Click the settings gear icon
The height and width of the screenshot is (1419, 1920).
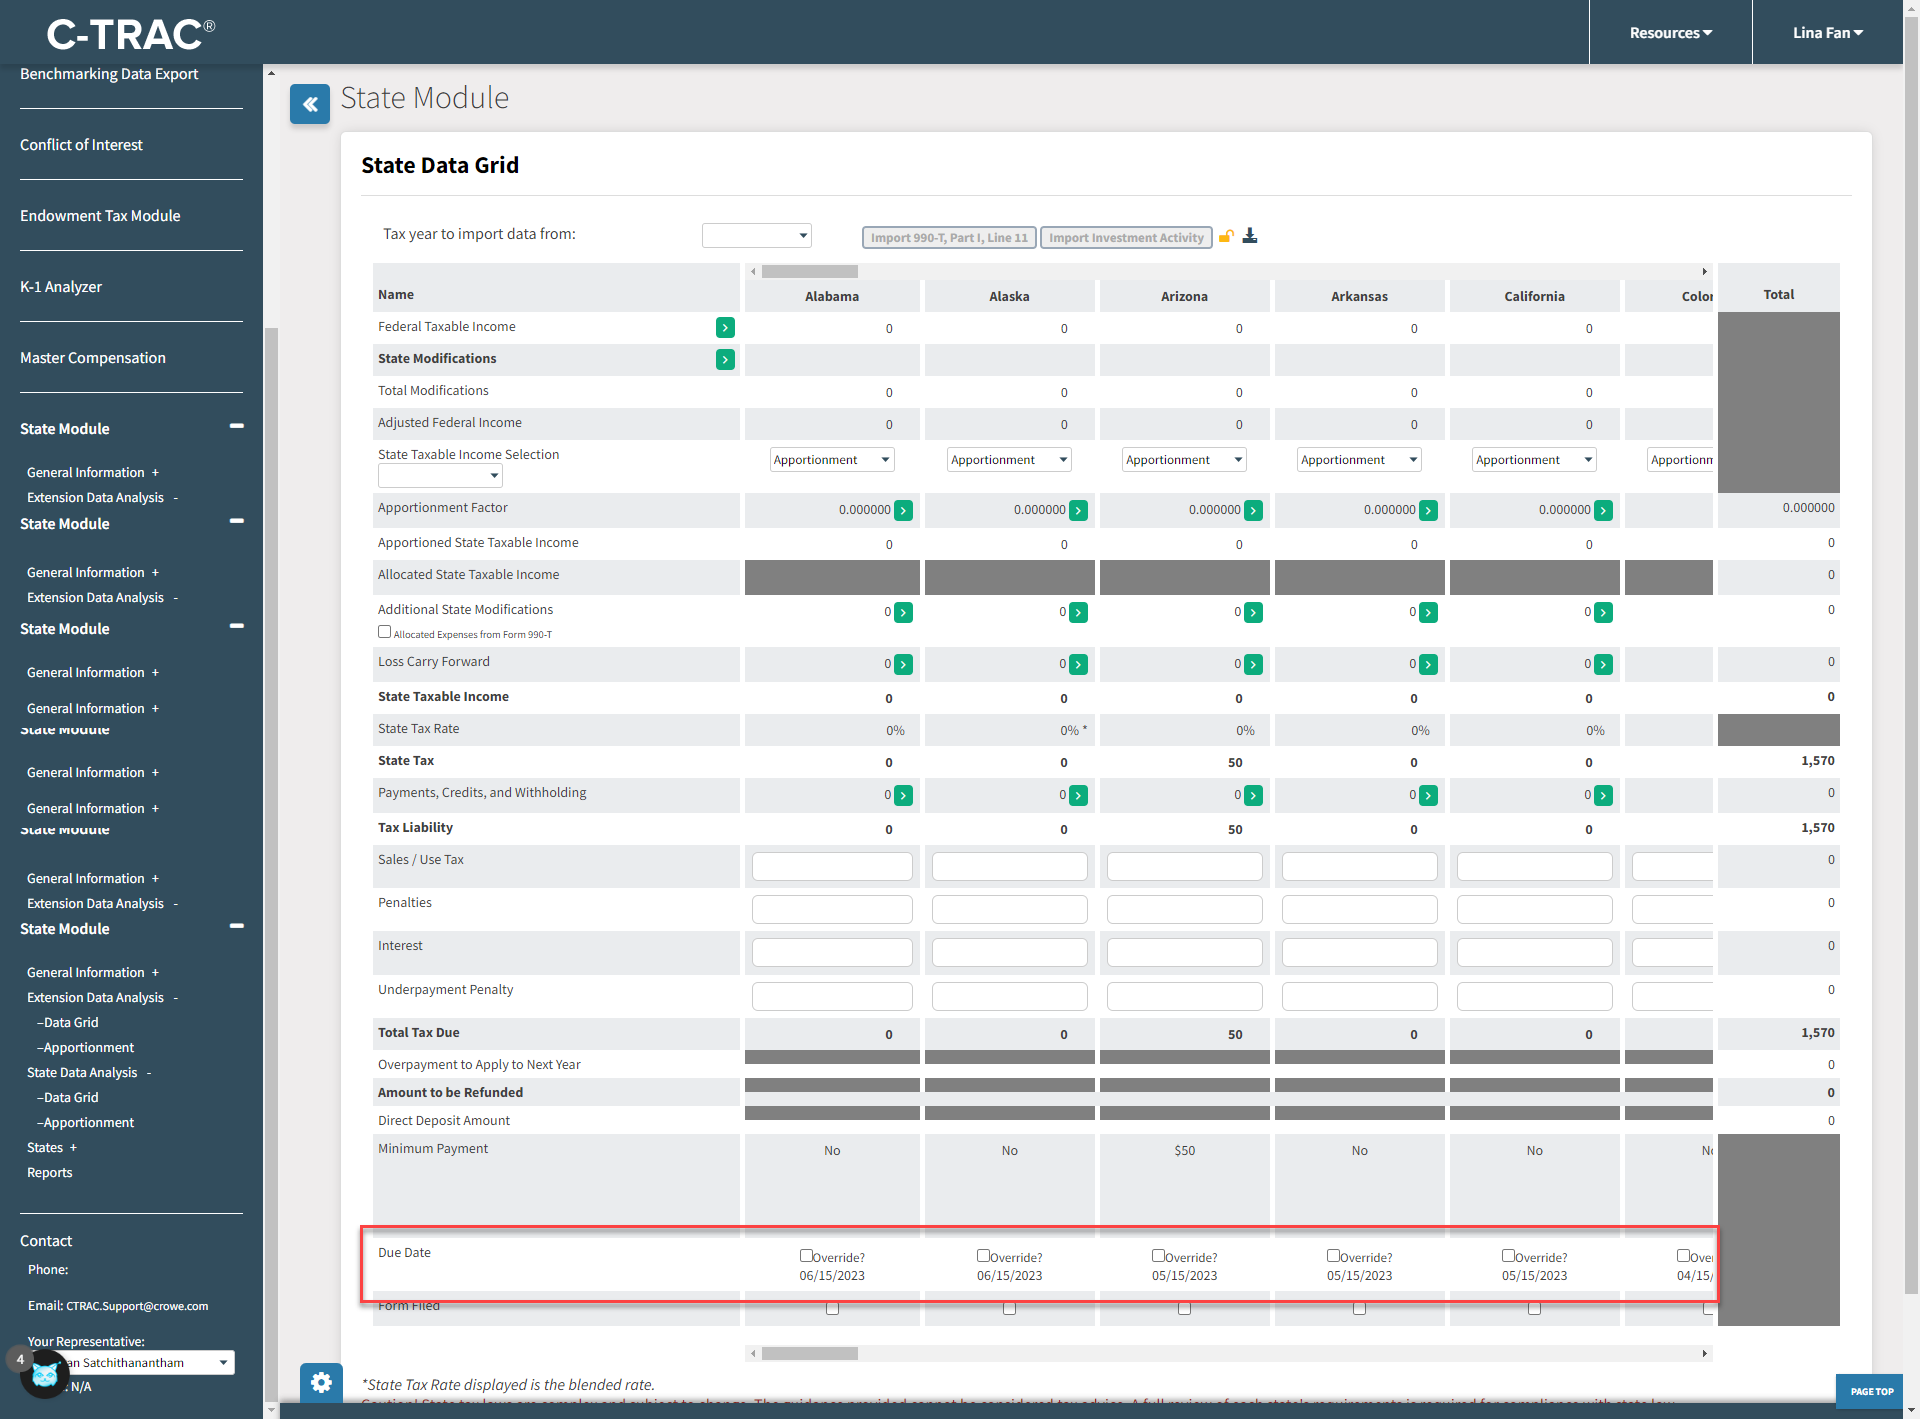321,1382
